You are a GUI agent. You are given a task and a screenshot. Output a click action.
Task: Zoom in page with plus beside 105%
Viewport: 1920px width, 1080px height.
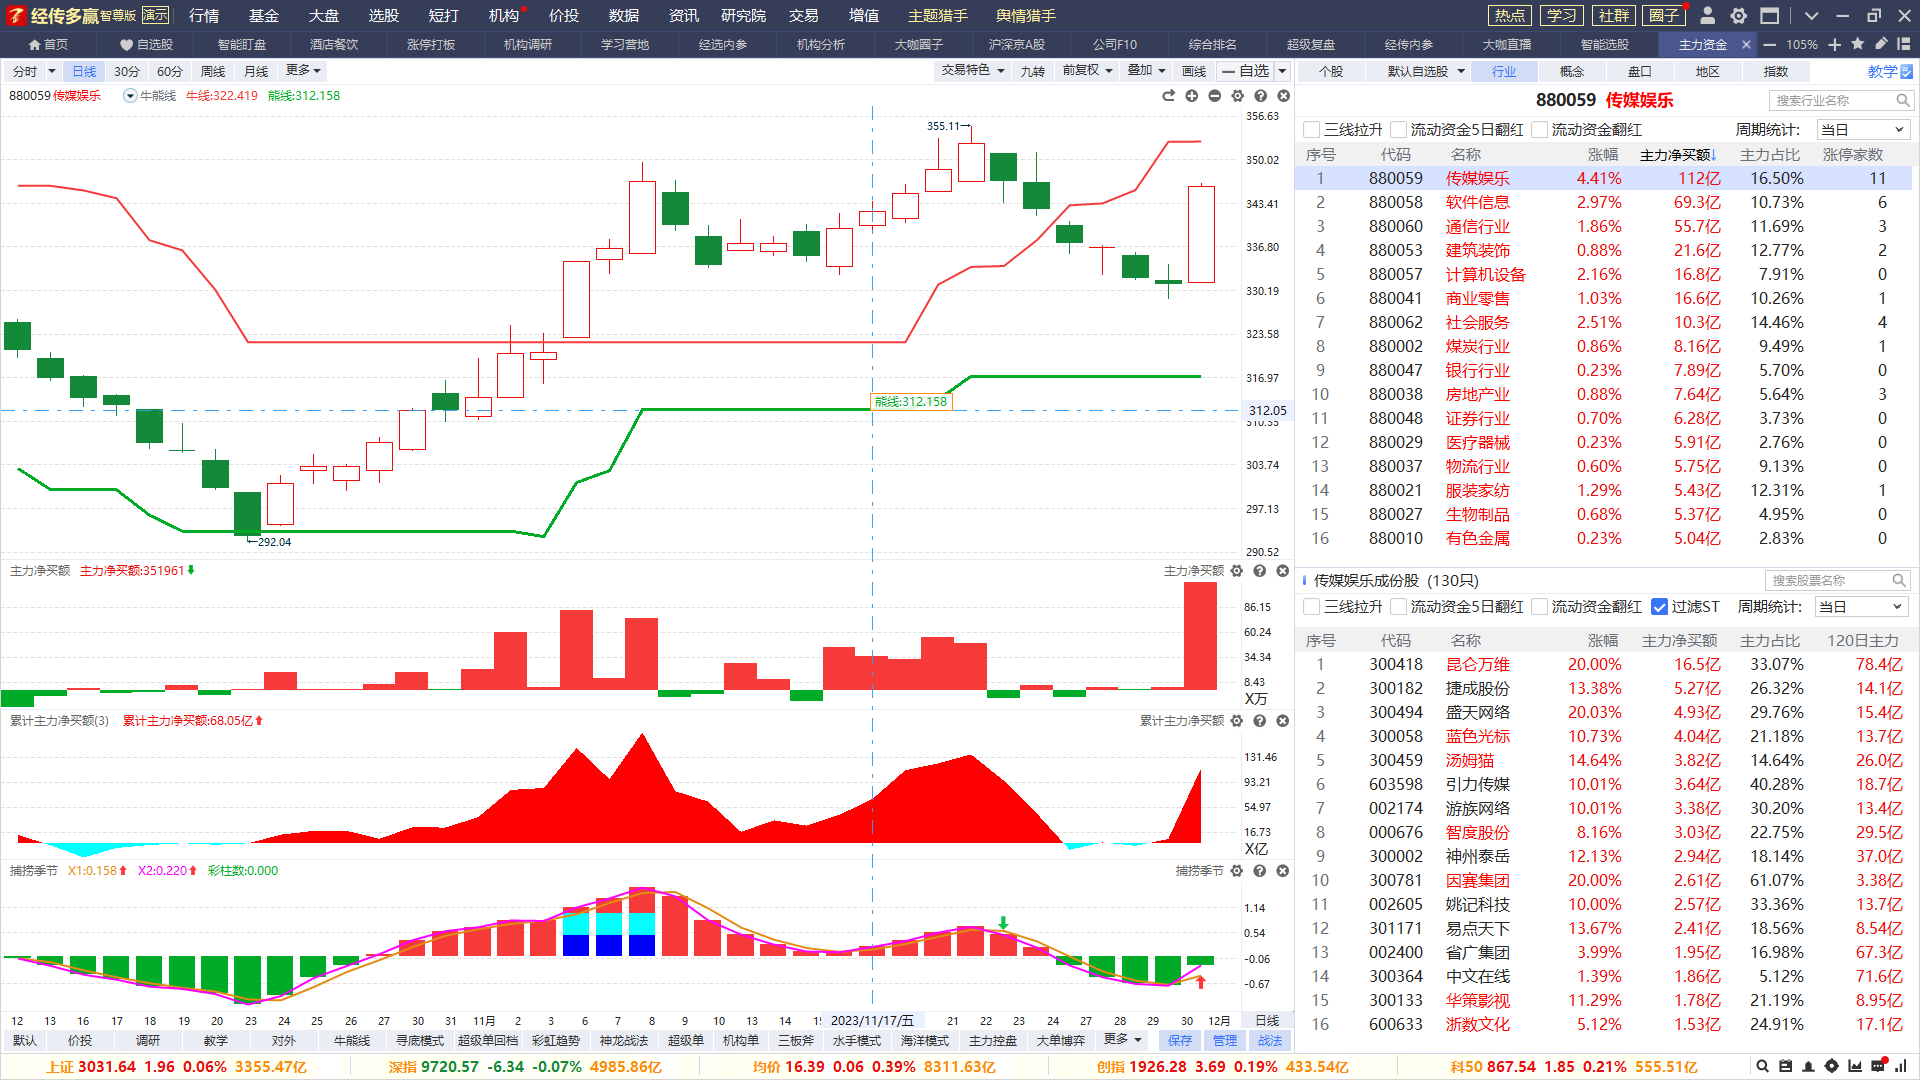click(1835, 45)
